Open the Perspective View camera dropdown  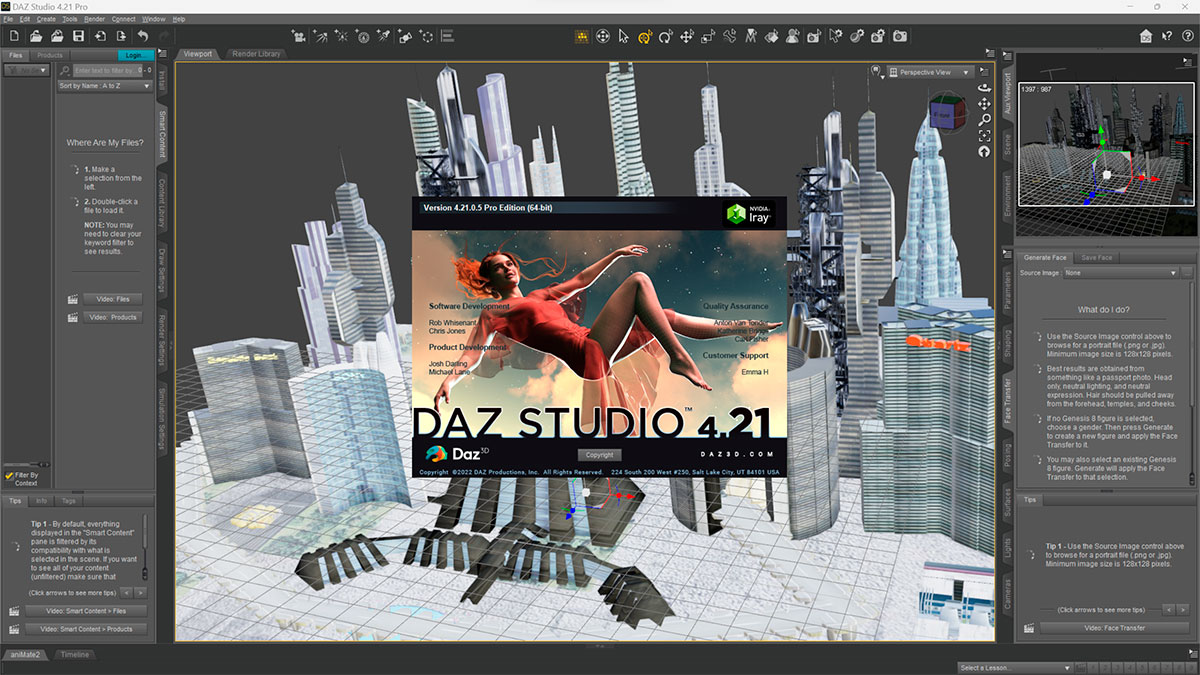click(x=931, y=72)
